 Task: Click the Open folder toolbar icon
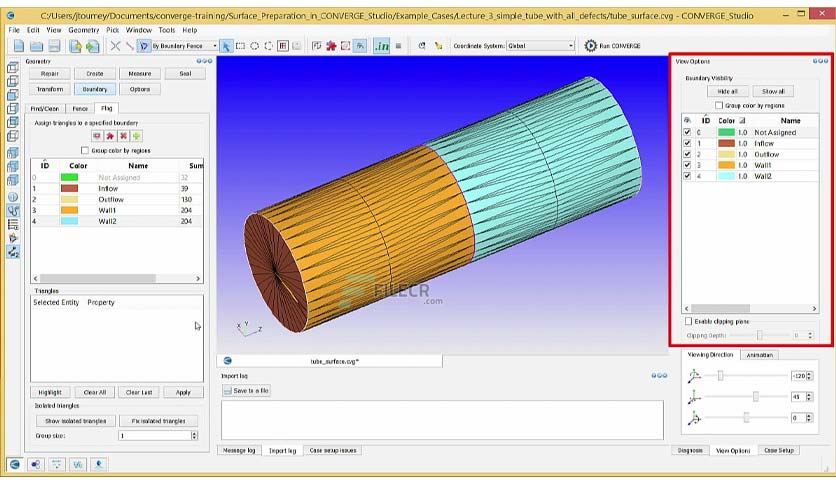tap(36, 46)
